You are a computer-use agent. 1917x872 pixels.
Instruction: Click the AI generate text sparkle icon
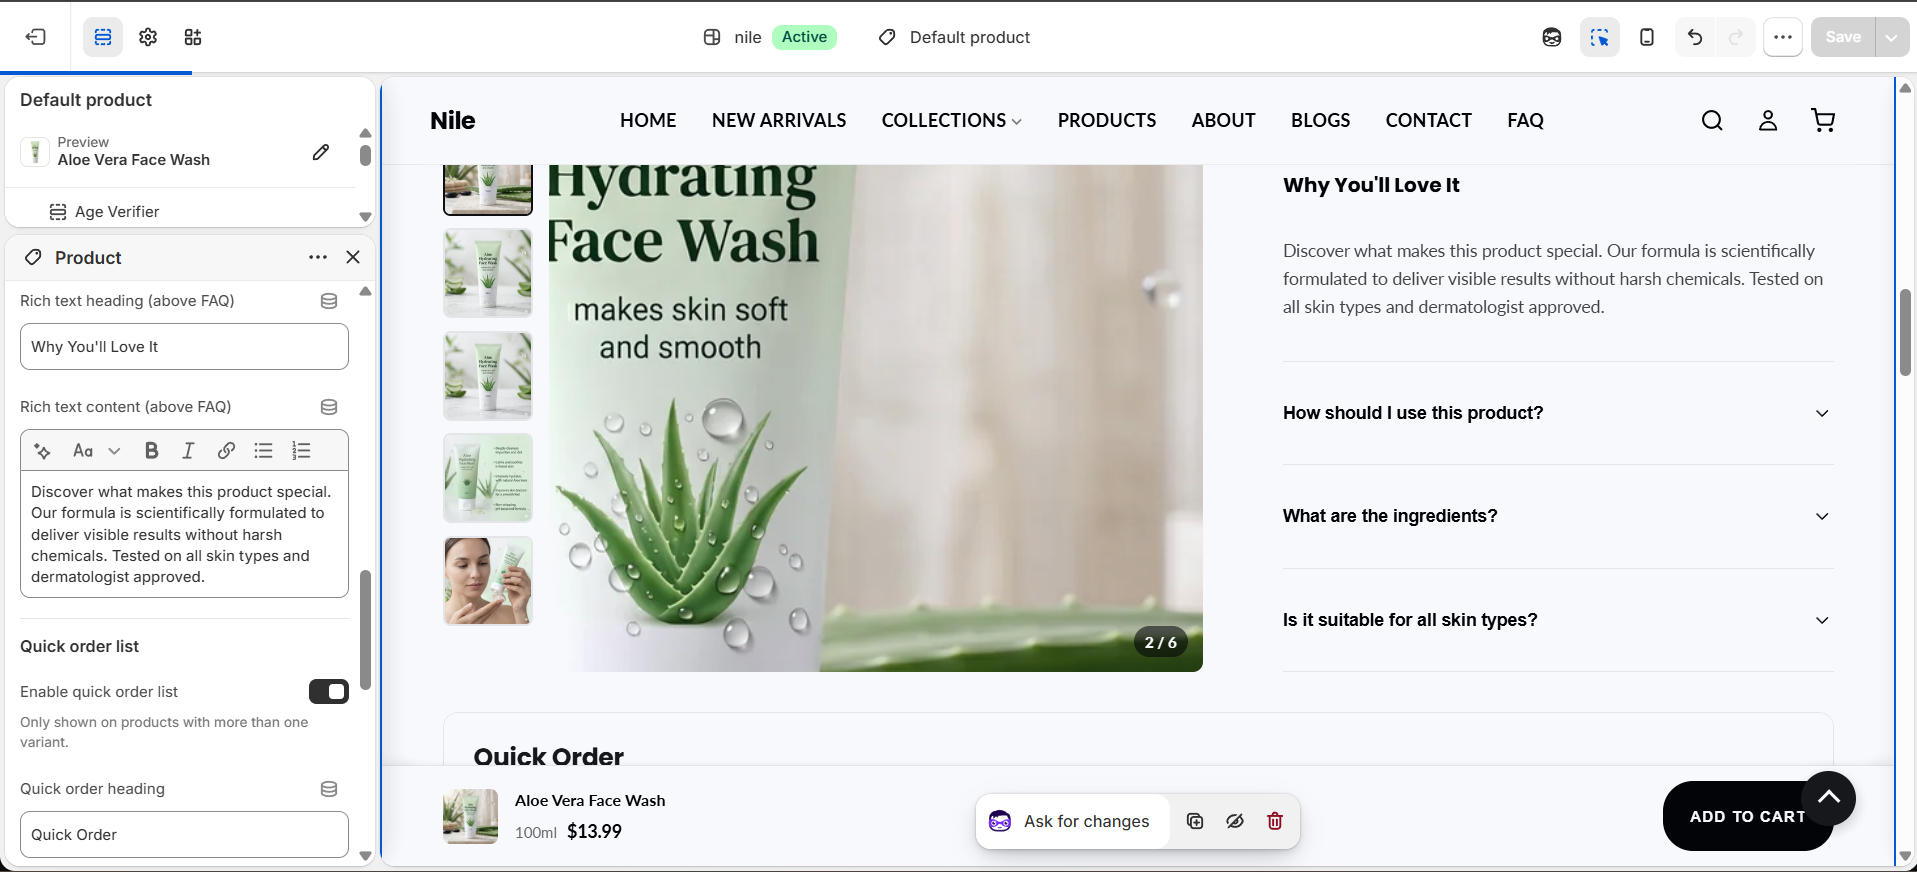[x=43, y=451]
